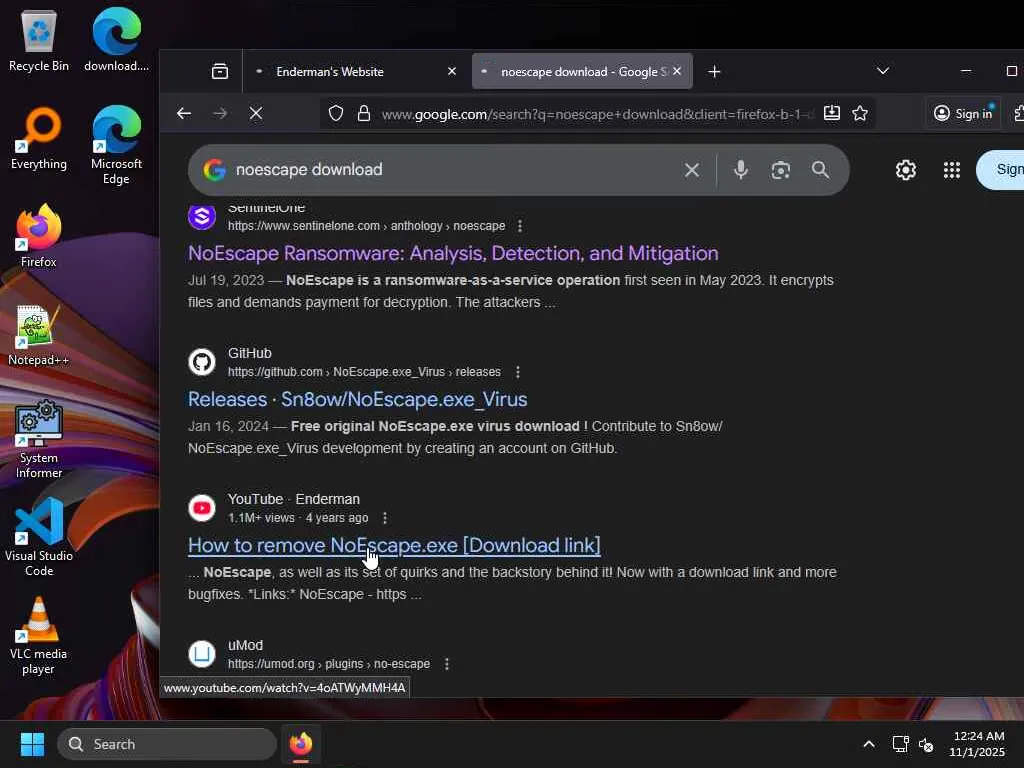
Task: Click the SentinelOne site favicon
Action: [202, 216]
